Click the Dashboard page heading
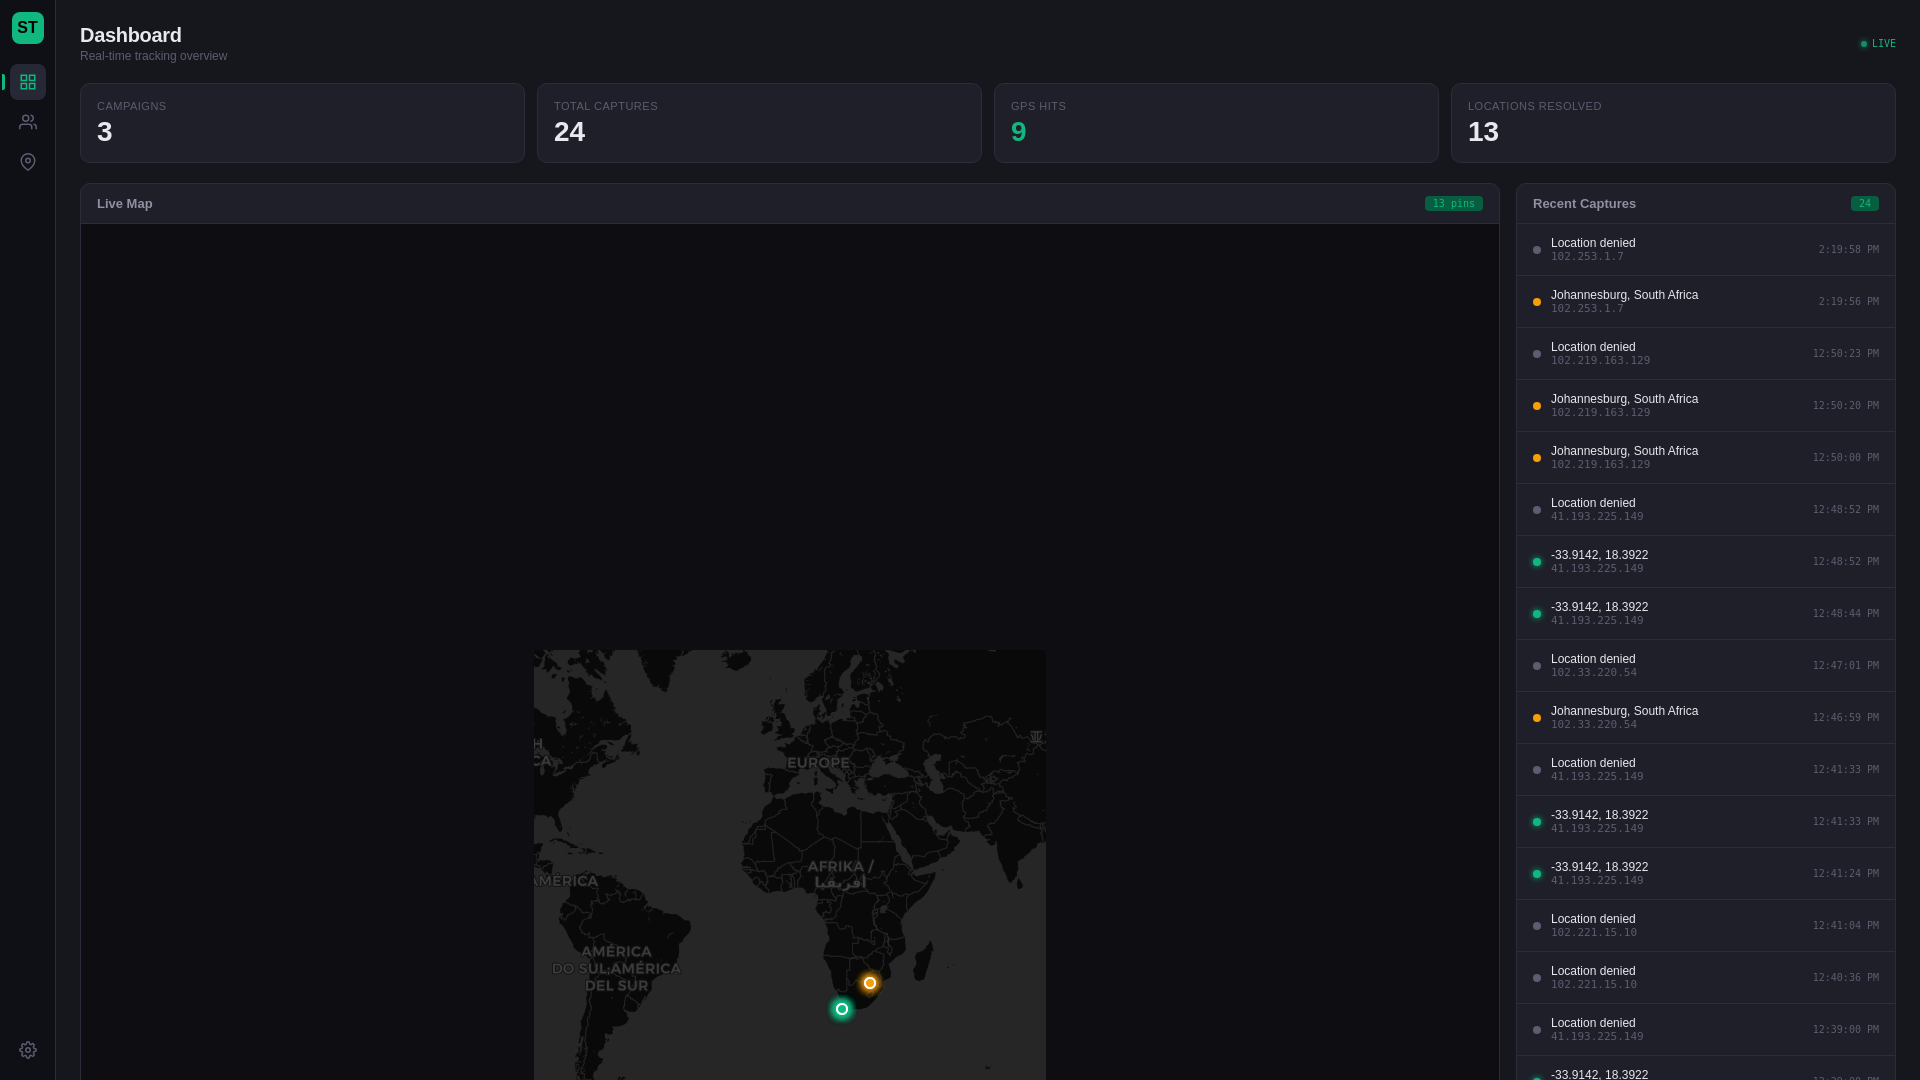 point(131,35)
